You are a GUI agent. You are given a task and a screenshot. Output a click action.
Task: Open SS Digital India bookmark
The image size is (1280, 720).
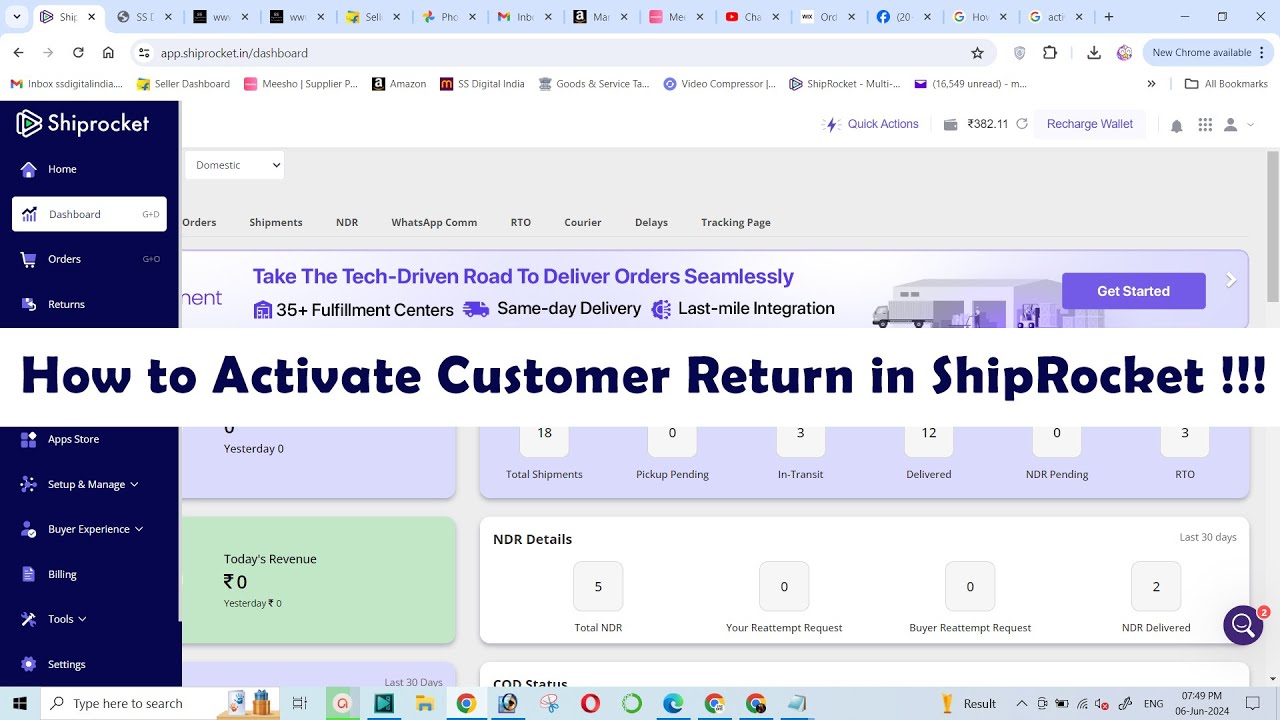click(x=482, y=84)
